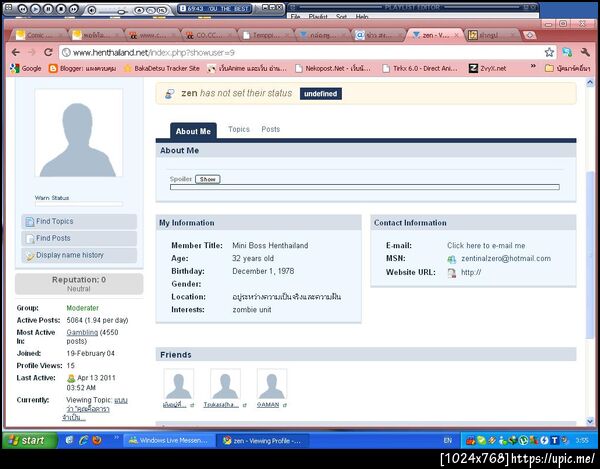Click the status icon beside zen
The width and height of the screenshot is (600, 469).
[170, 94]
